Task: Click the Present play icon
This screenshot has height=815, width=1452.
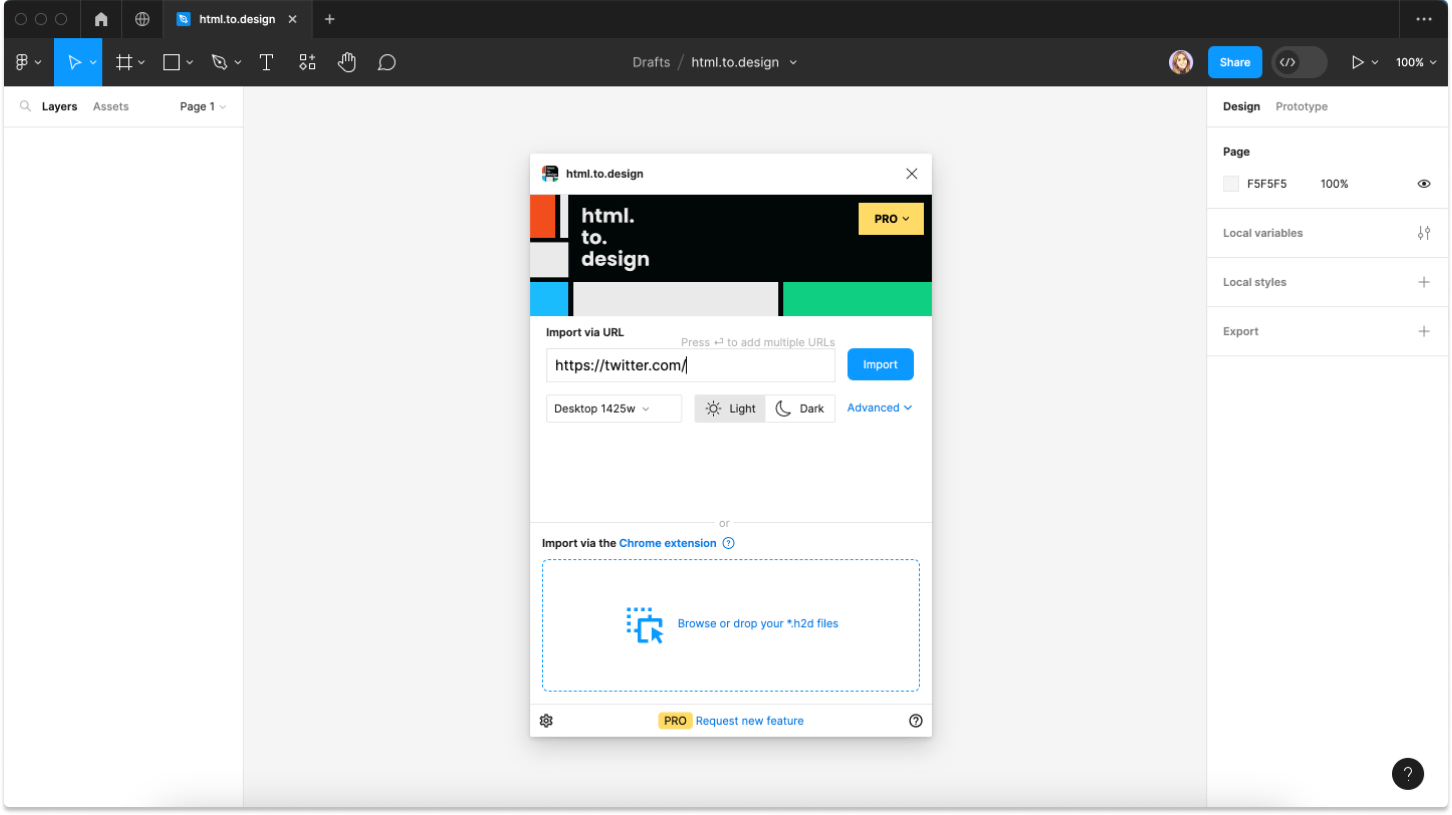Action: pyautogui.click(x=1357, y=62)
